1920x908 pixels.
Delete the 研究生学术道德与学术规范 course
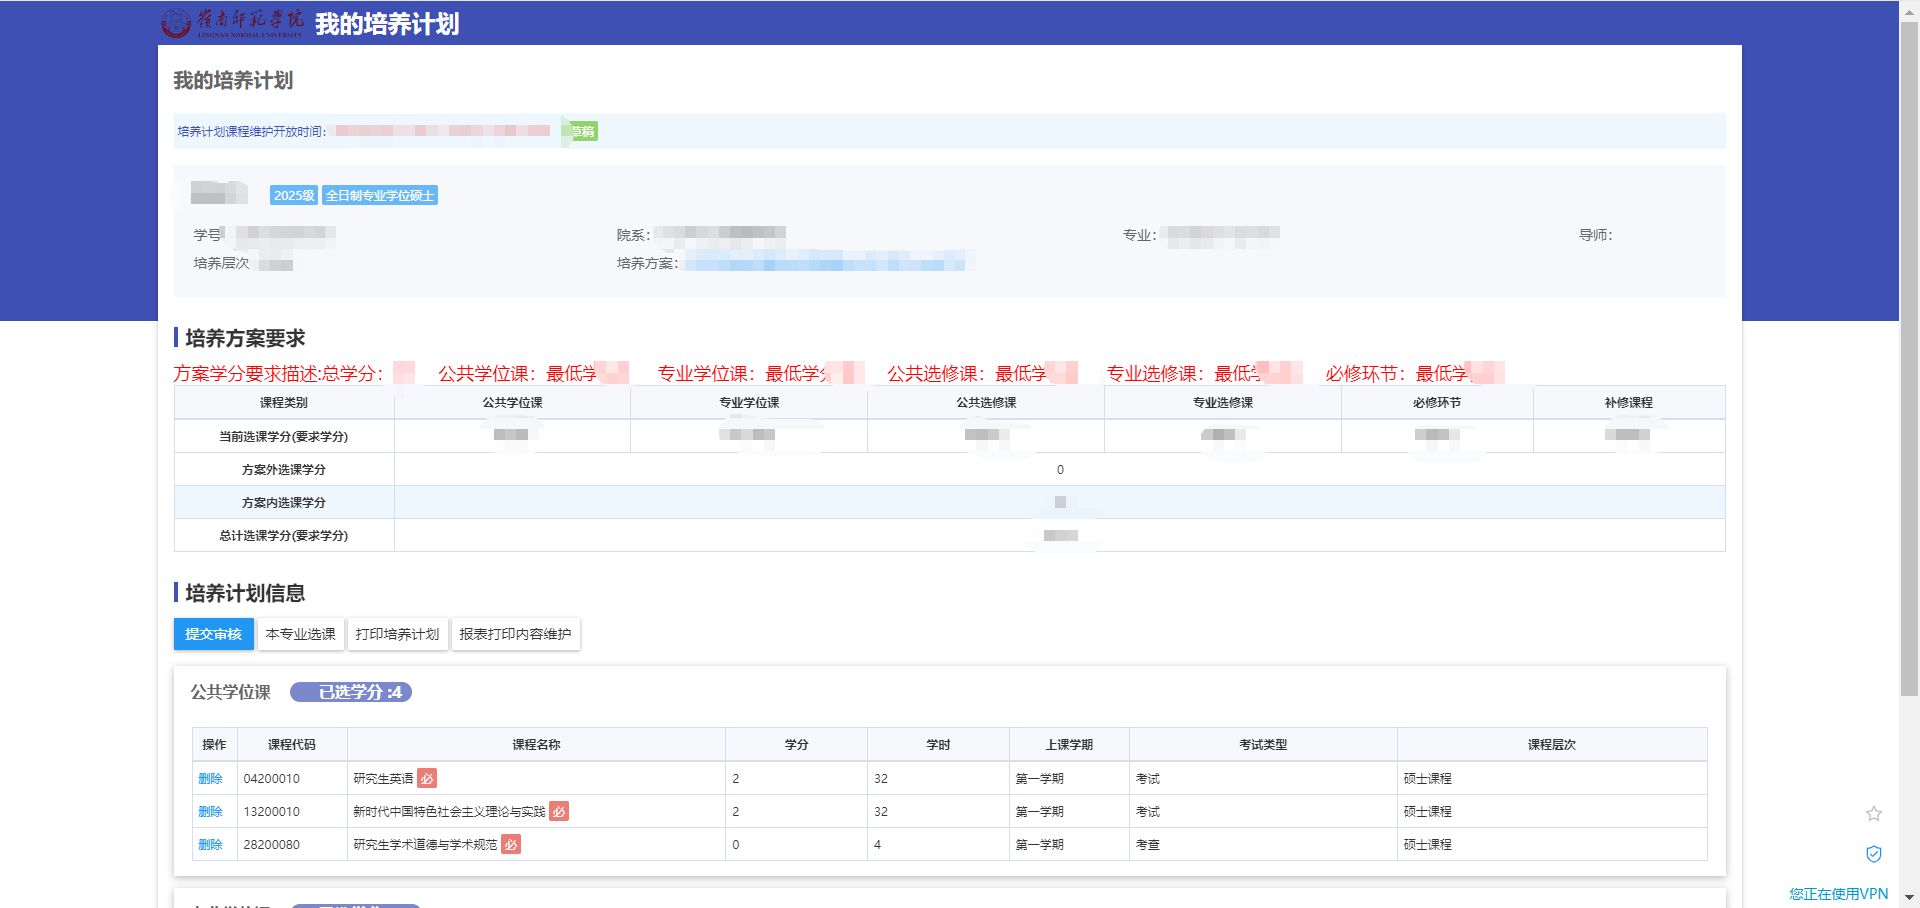(x=210, y=845)
